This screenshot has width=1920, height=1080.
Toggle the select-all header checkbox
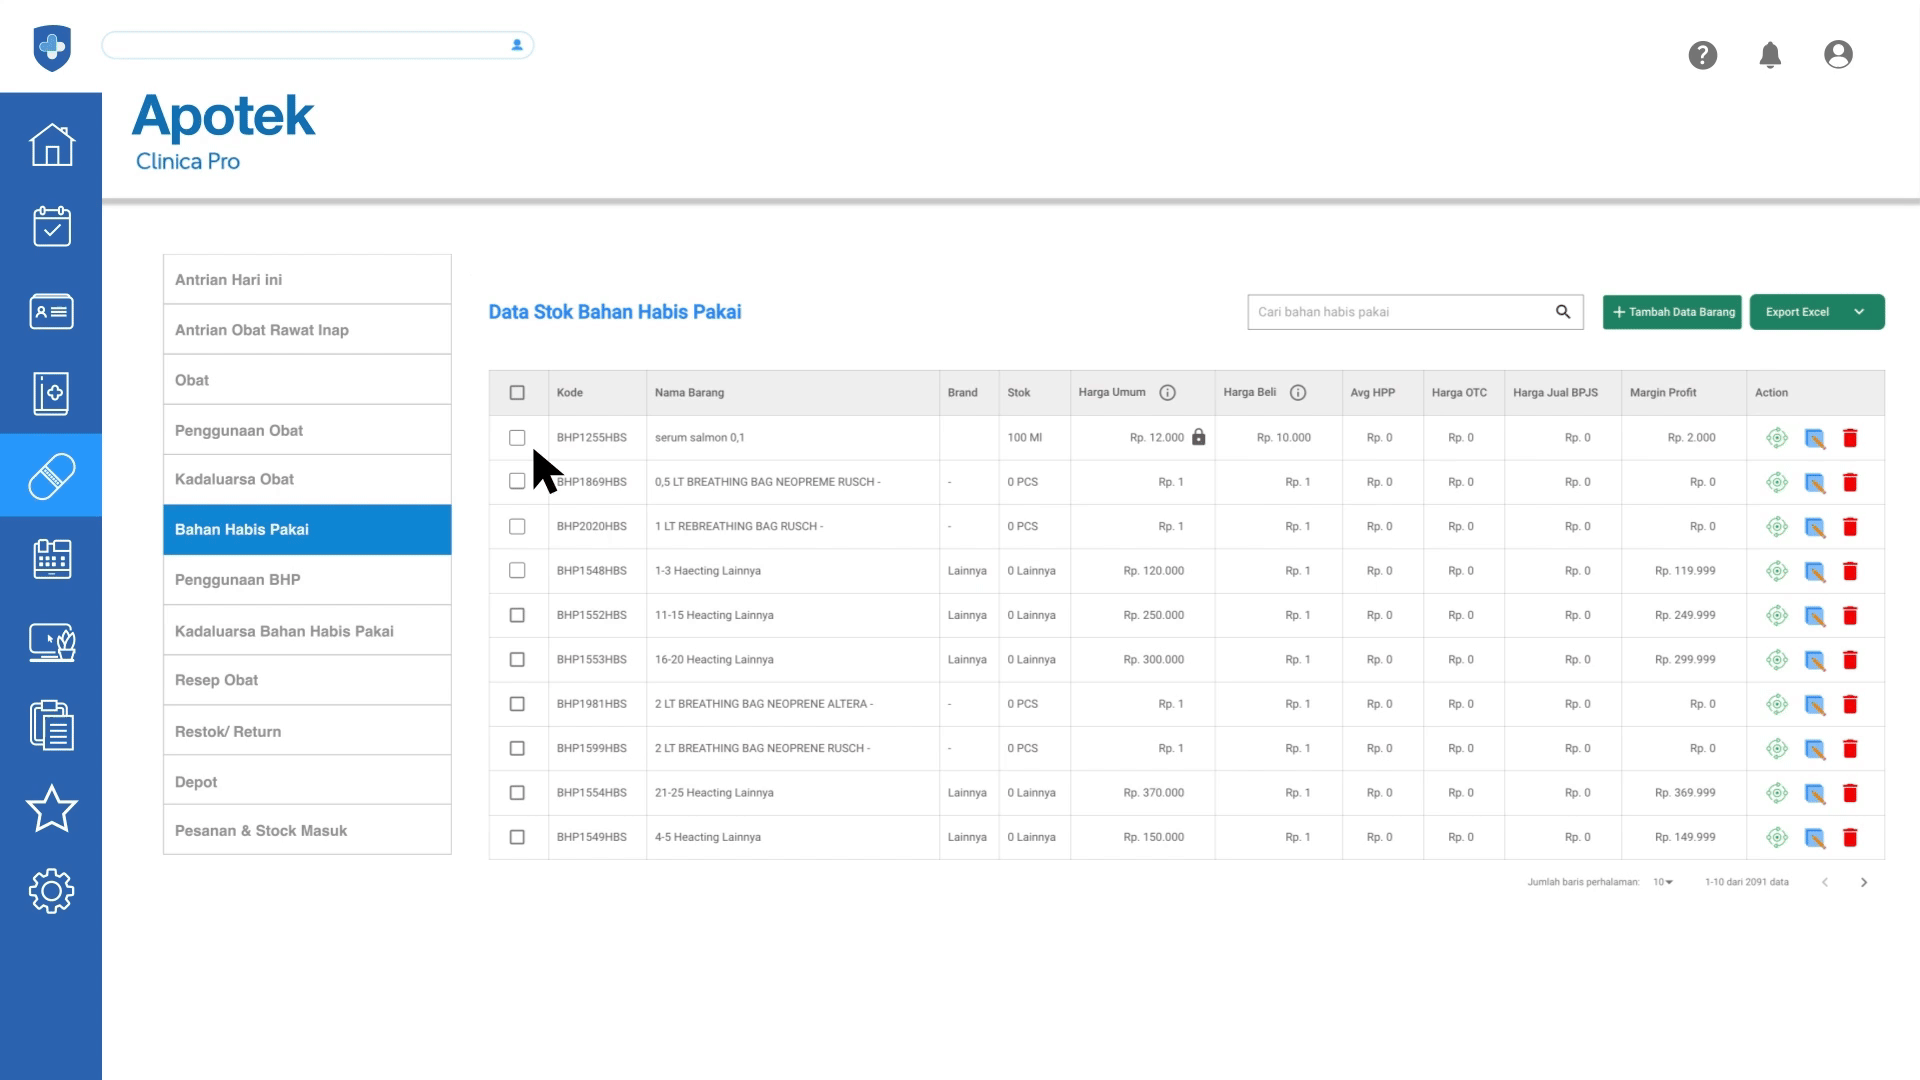click(x=517, y=393)
